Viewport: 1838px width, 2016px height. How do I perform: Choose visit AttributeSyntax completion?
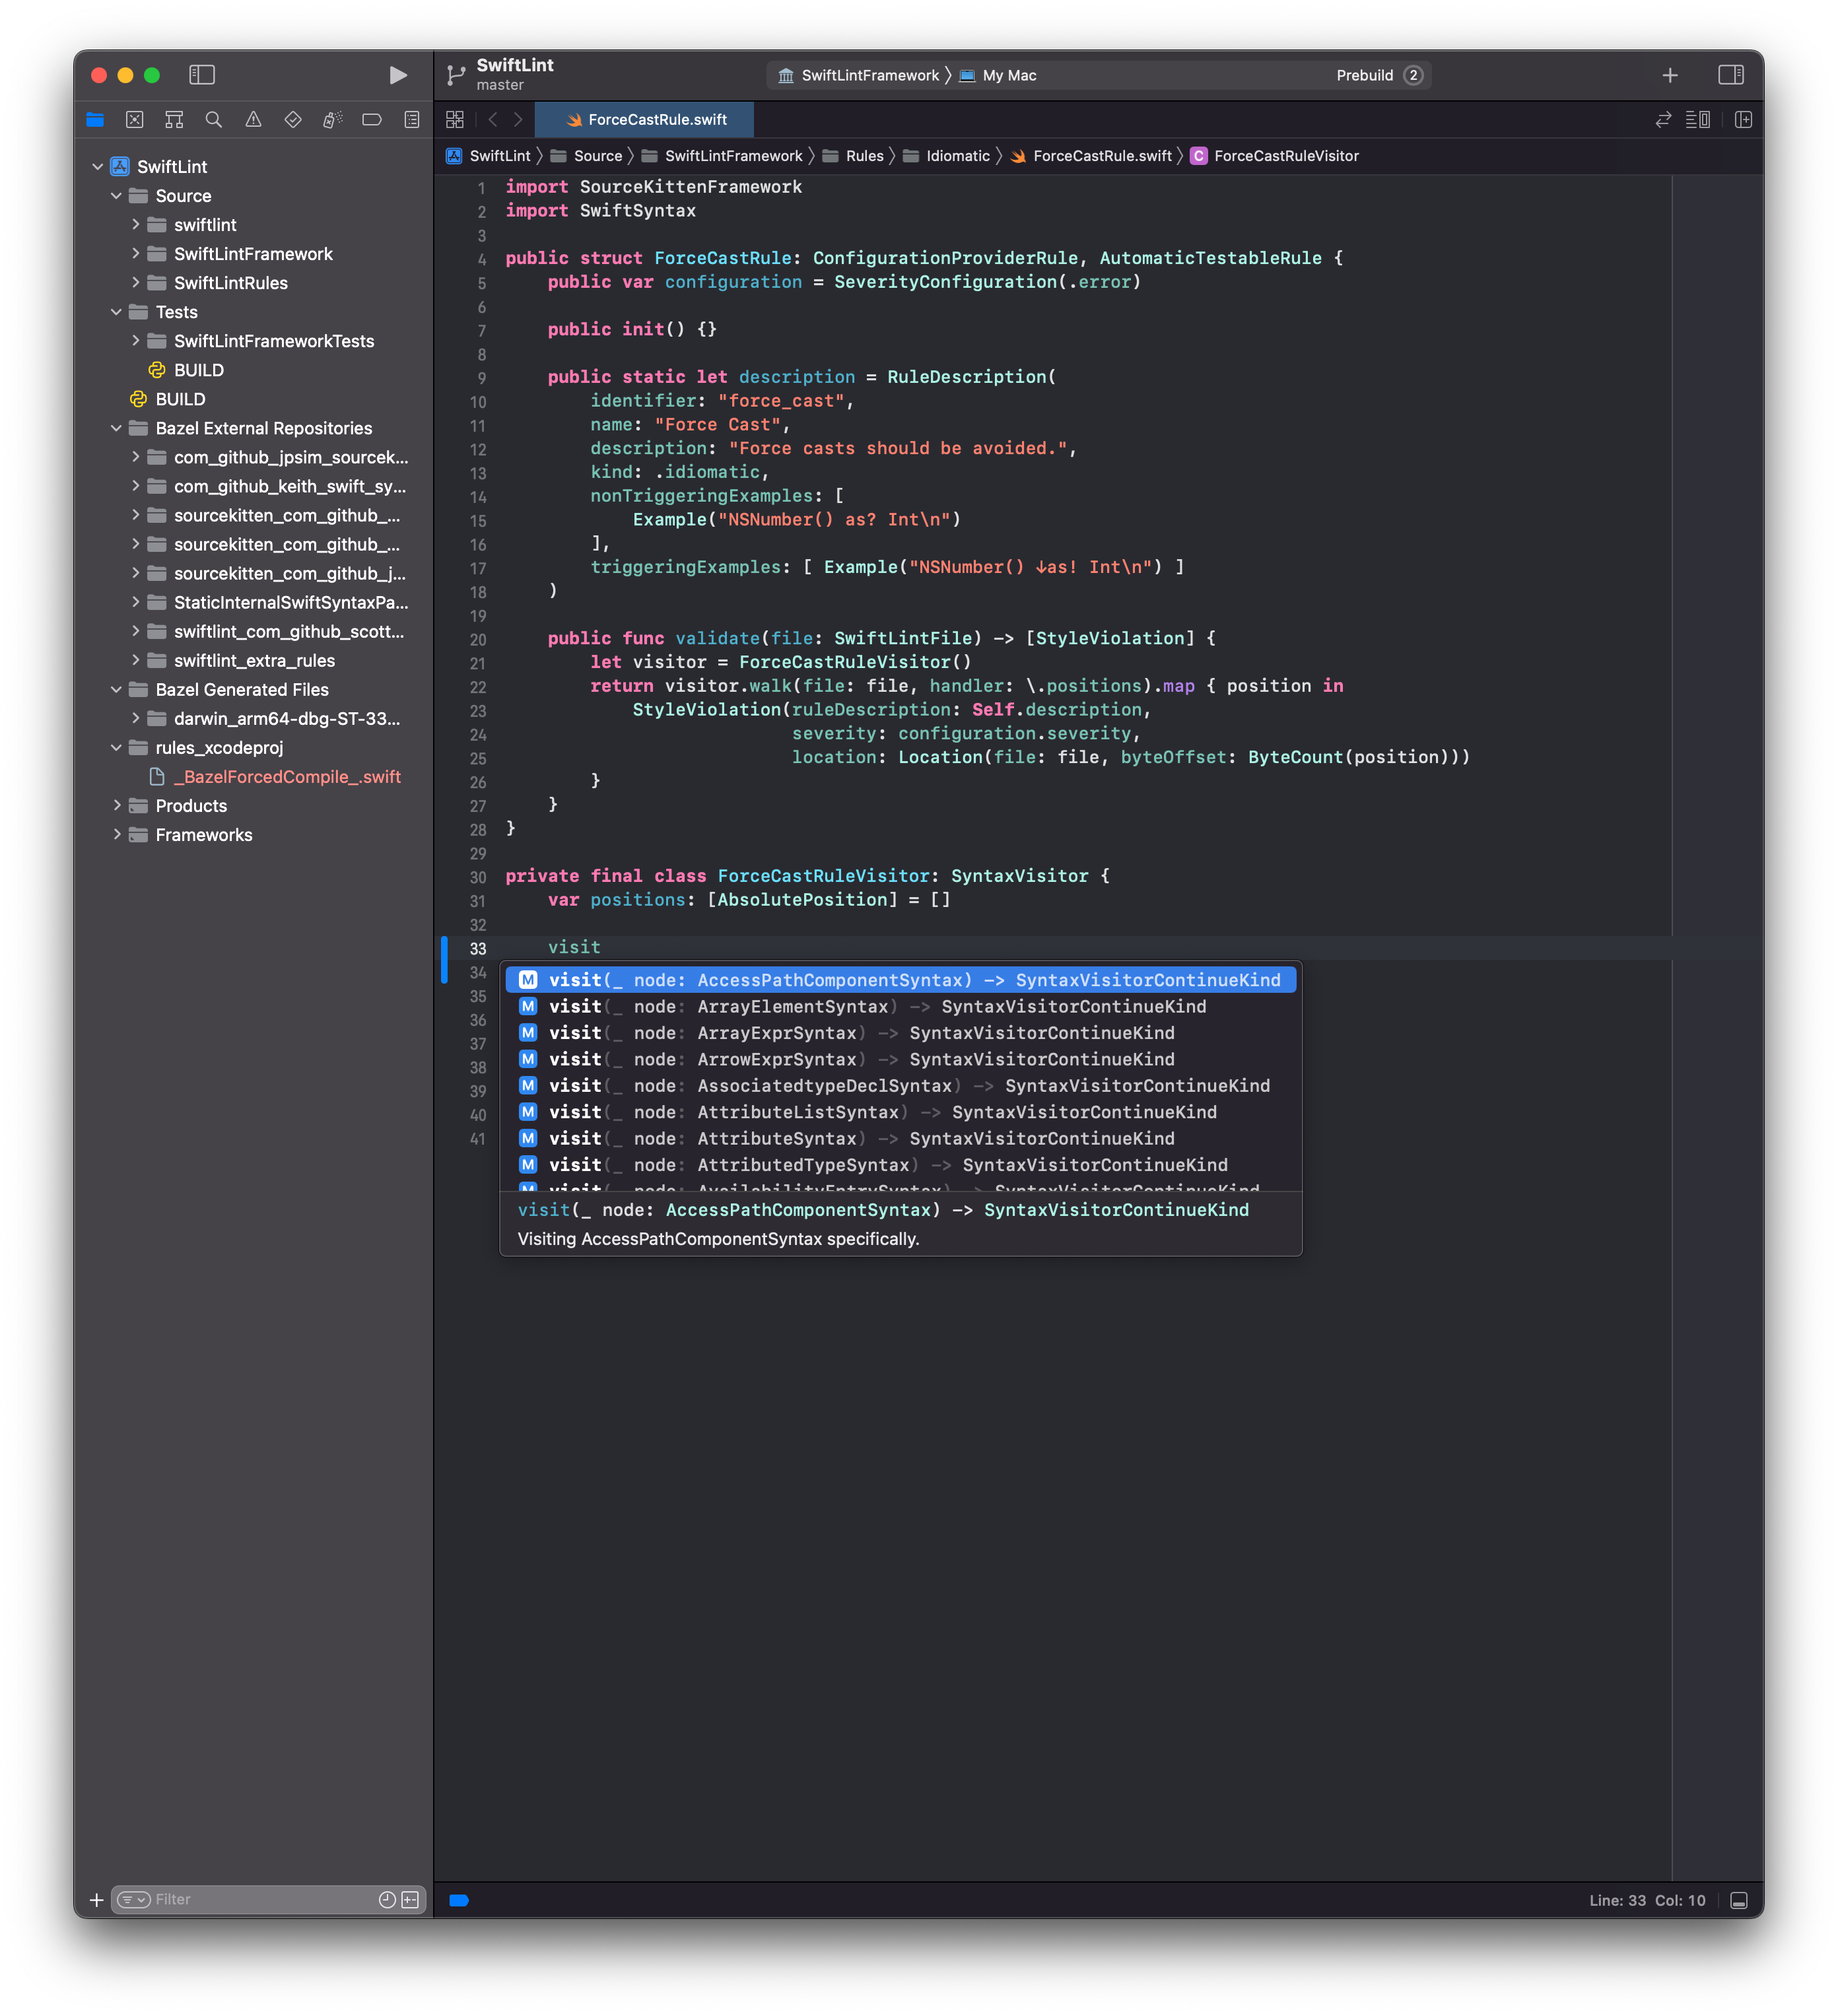coord(900,1138)
